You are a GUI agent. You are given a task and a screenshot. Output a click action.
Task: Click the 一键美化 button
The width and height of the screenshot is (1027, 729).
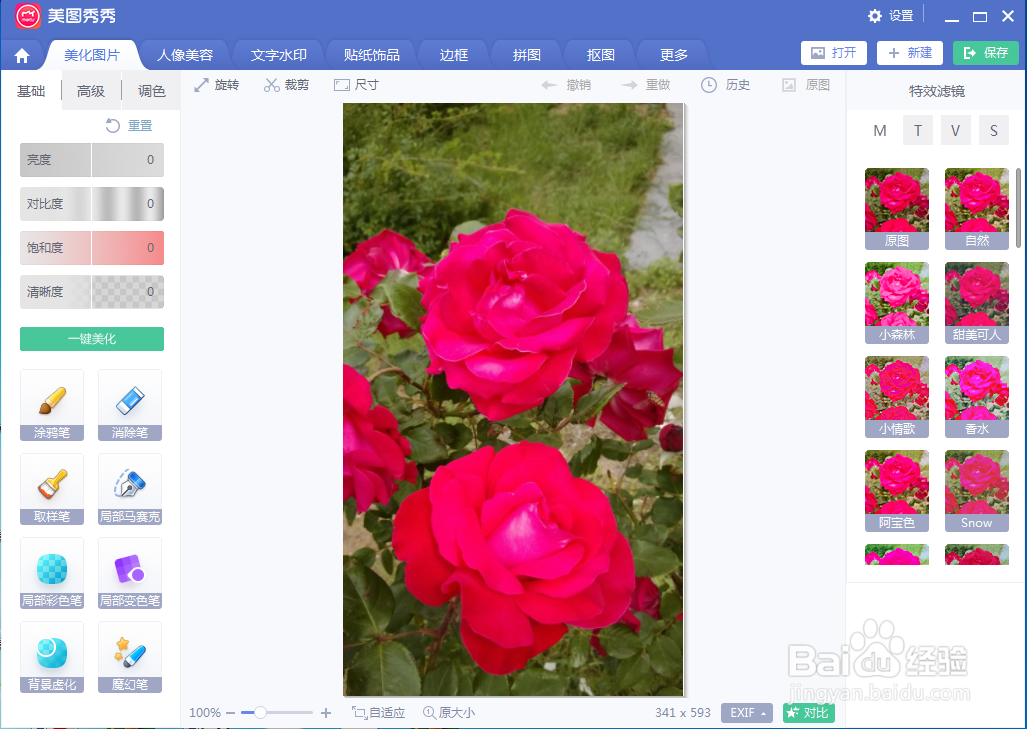pyautogui.click(x=92, y=339)
